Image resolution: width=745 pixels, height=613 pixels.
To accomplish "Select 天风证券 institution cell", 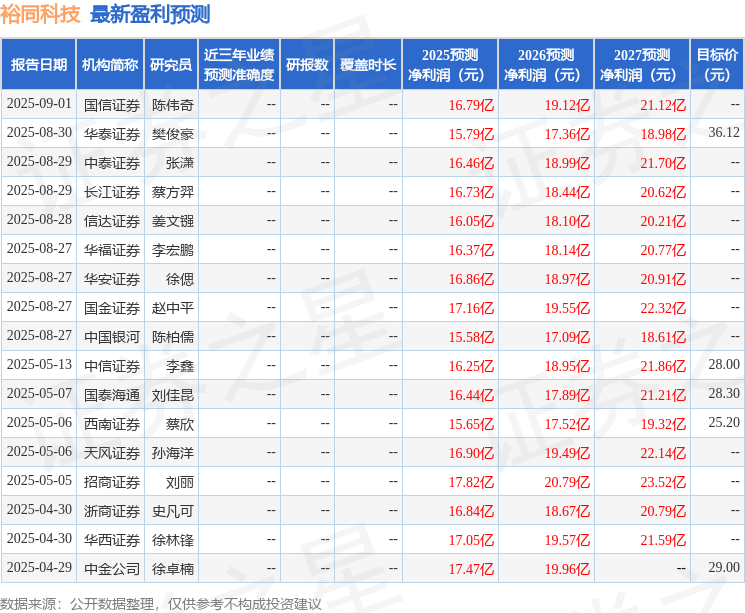I will coord(112,452).
